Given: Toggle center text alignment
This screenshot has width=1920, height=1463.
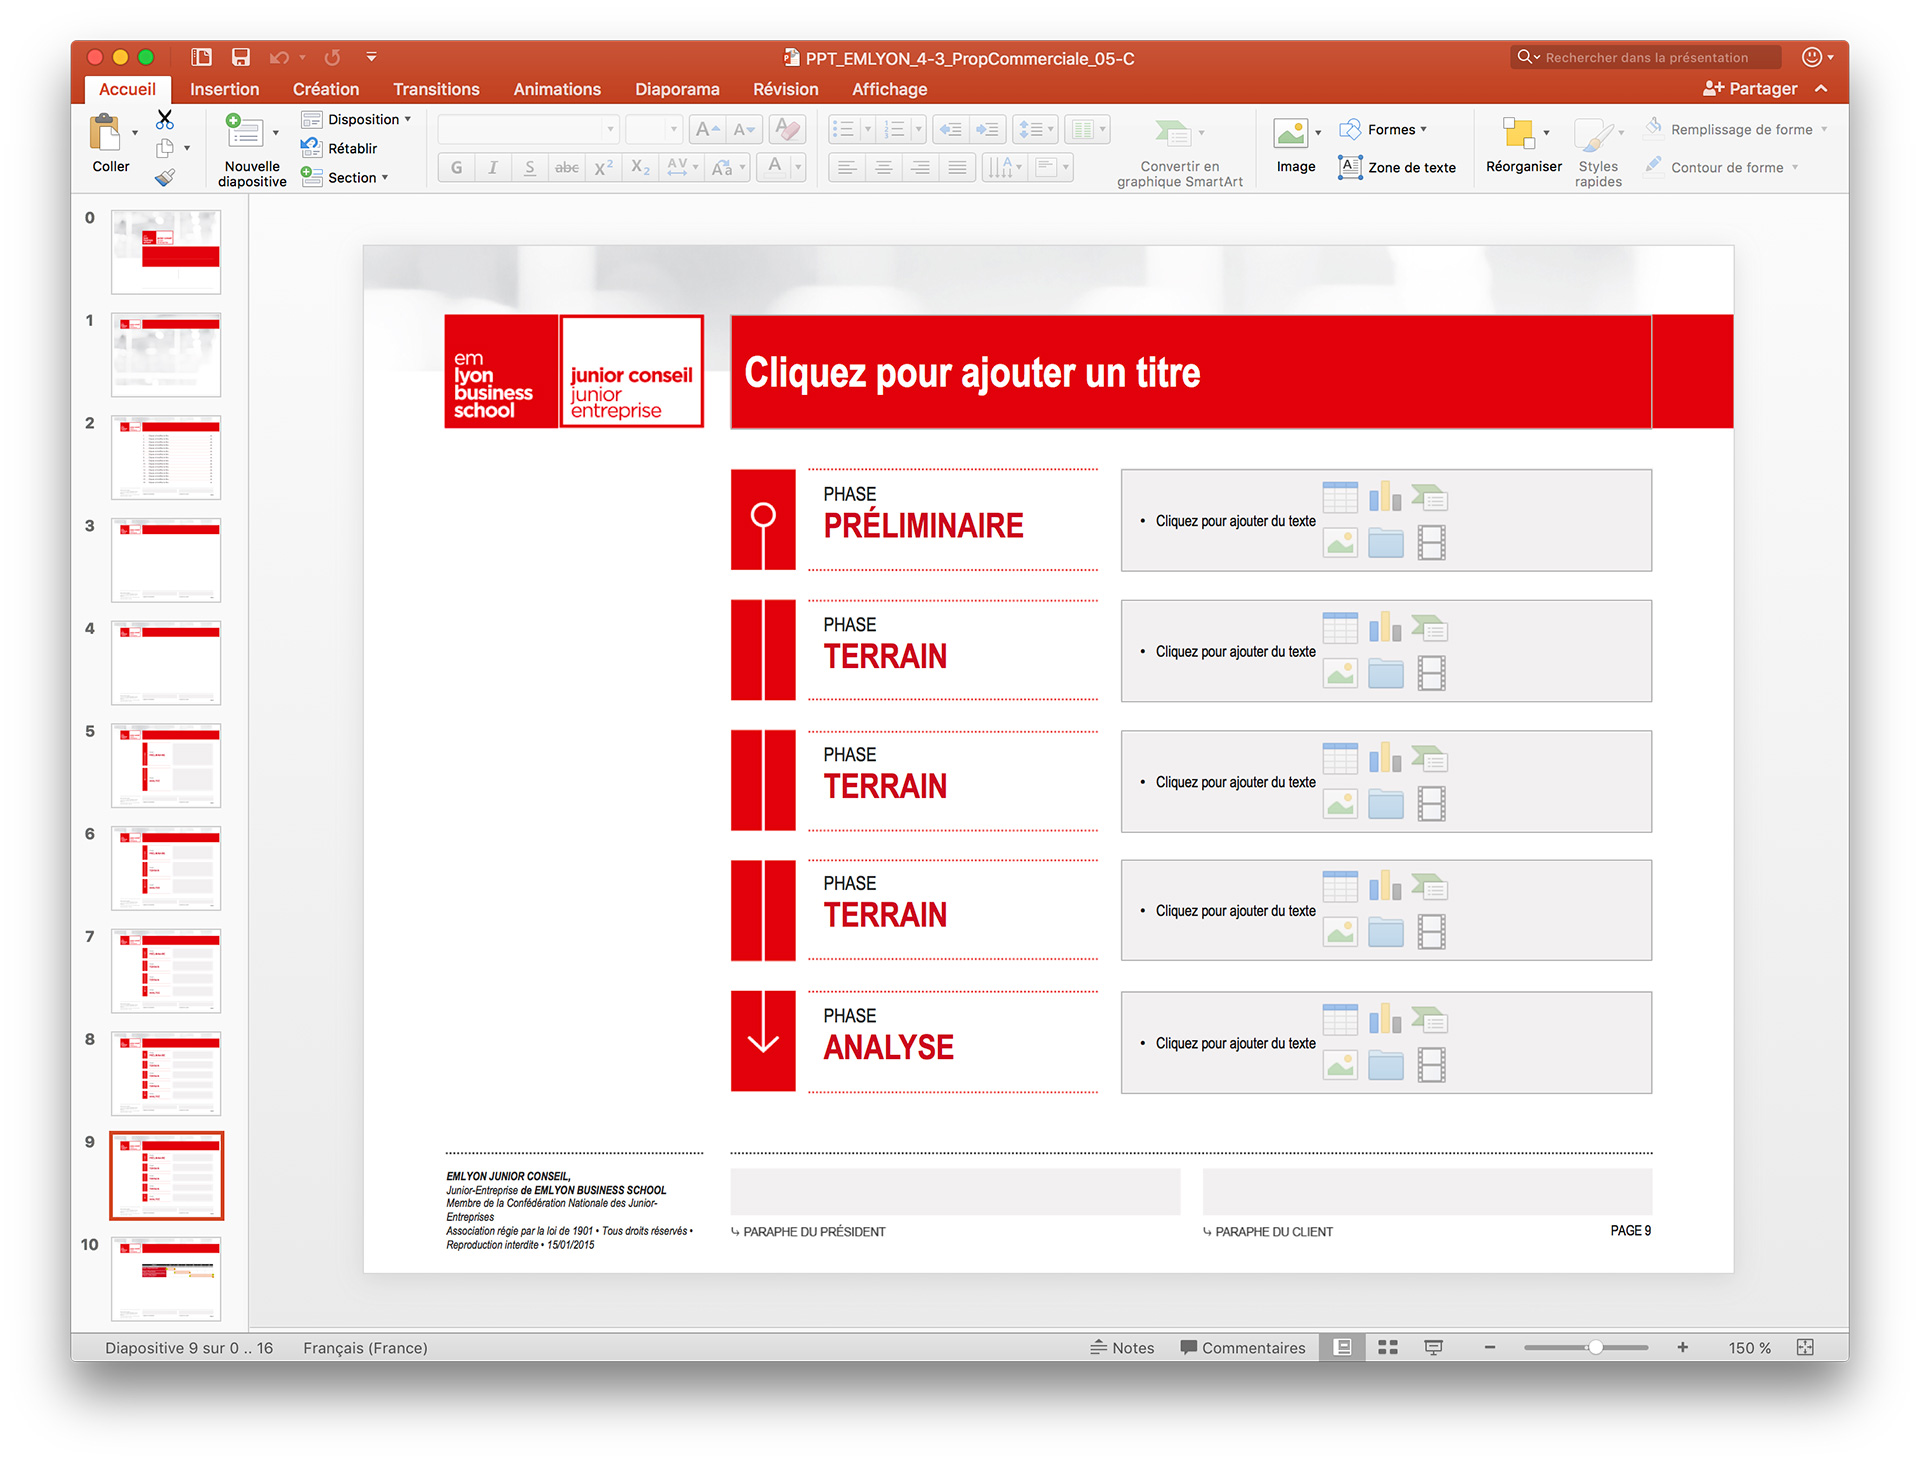Looking at the screenshot, I should click(884, 167).
